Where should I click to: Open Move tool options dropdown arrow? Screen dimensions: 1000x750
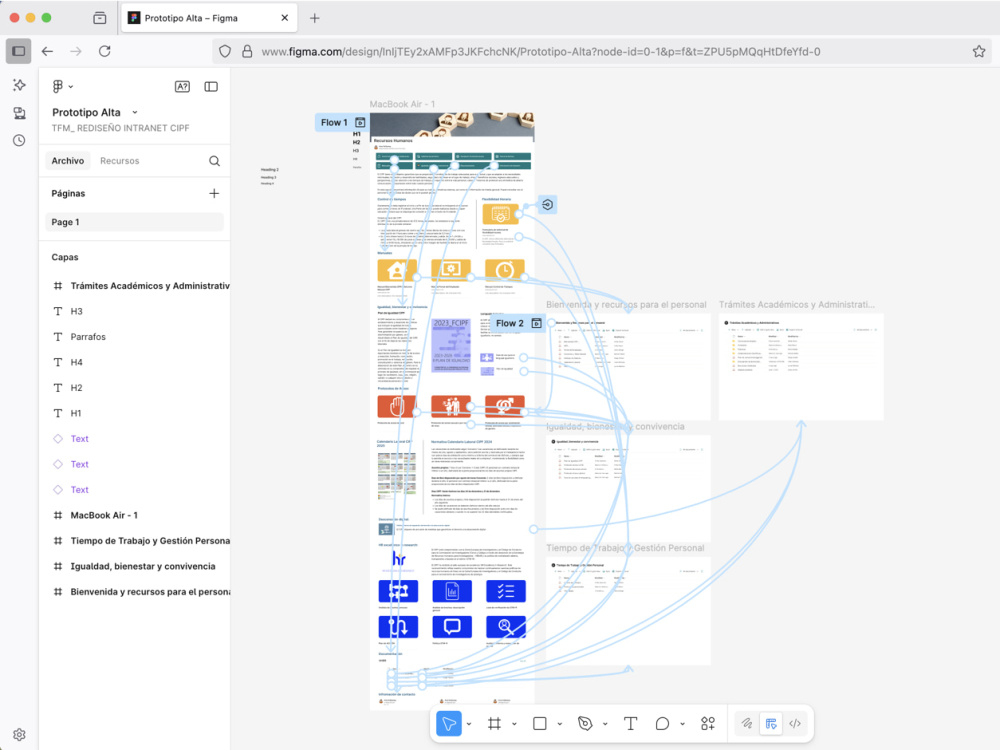[x=469, y=724]
